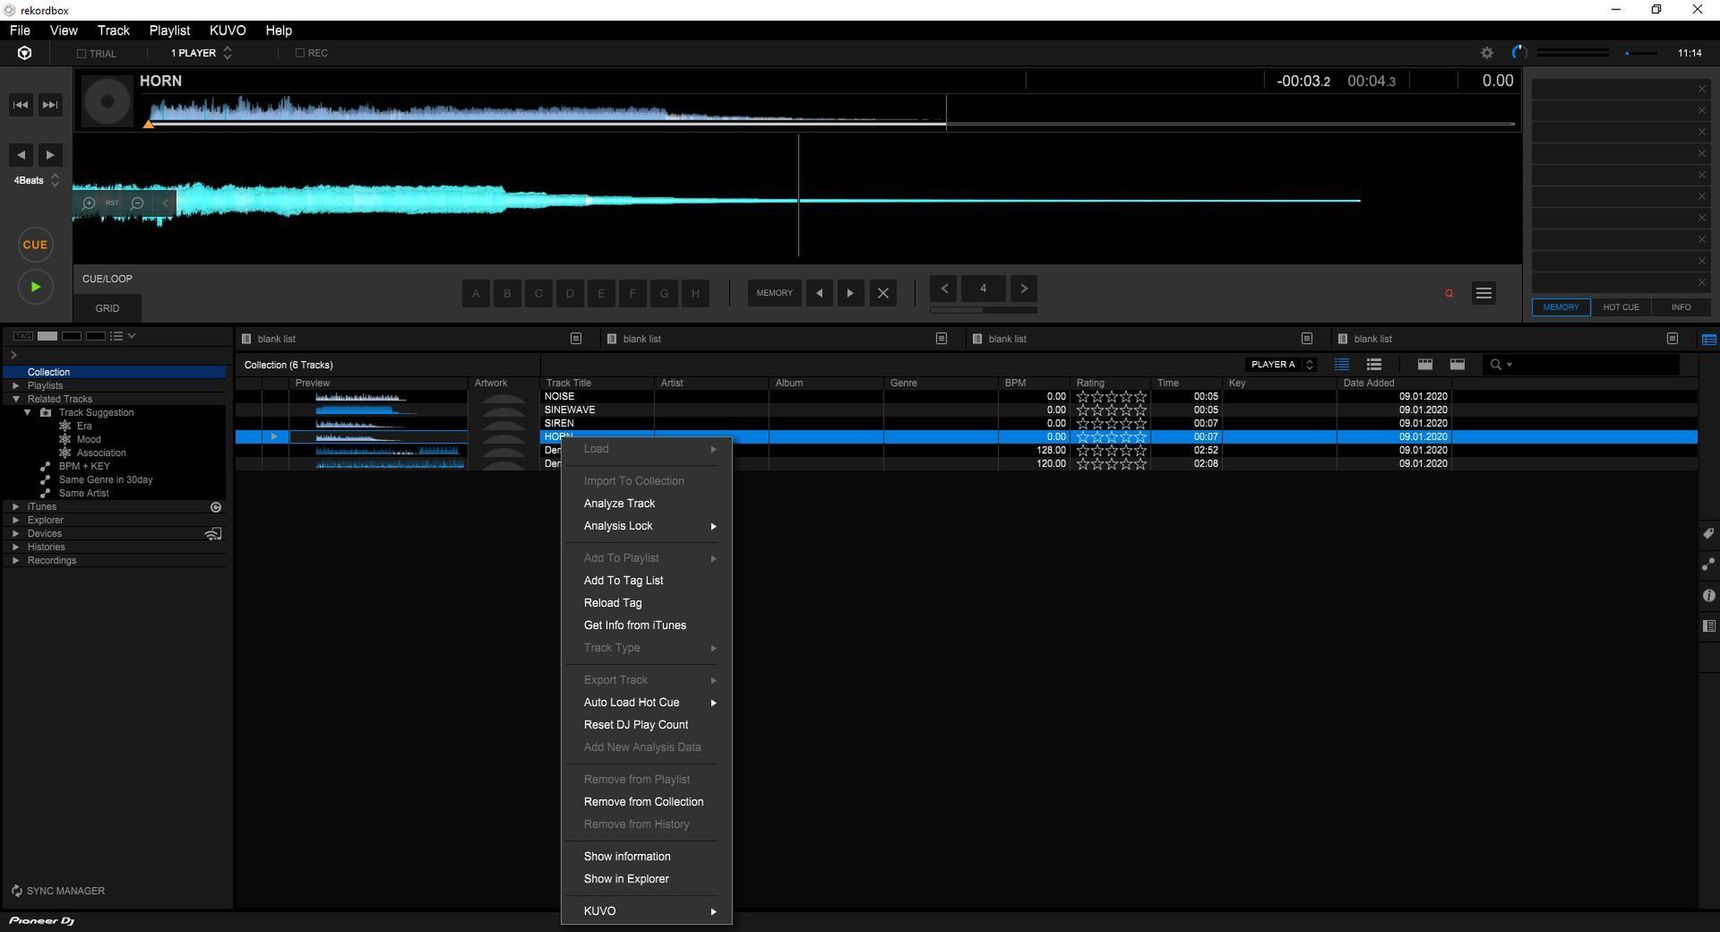Open the File menu

pyautogui.click(x=20, y=30)
